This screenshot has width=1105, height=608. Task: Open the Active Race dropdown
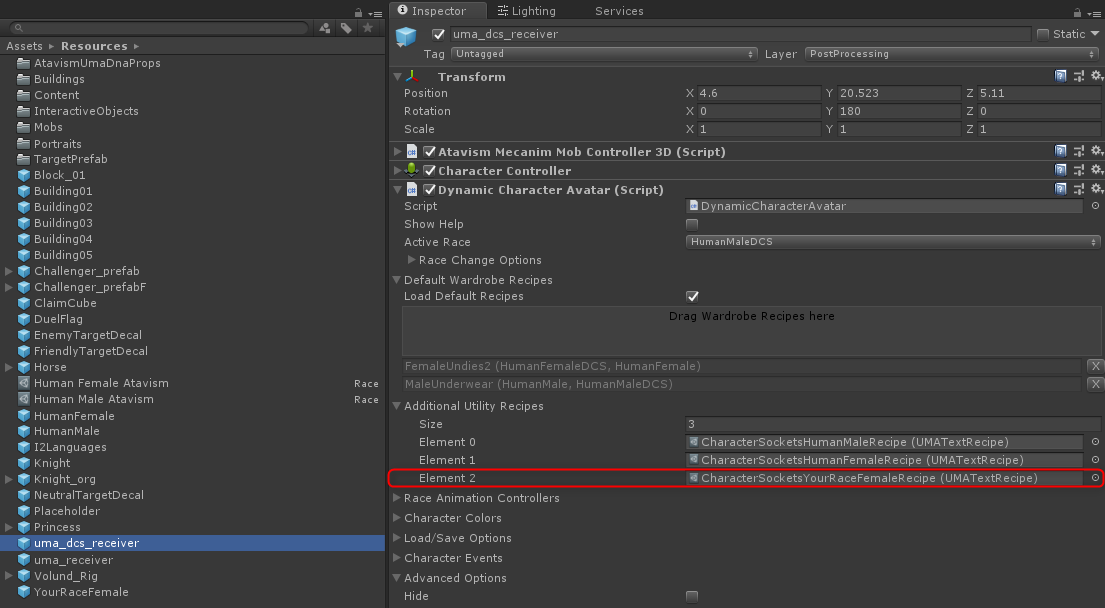click(892, 242)
